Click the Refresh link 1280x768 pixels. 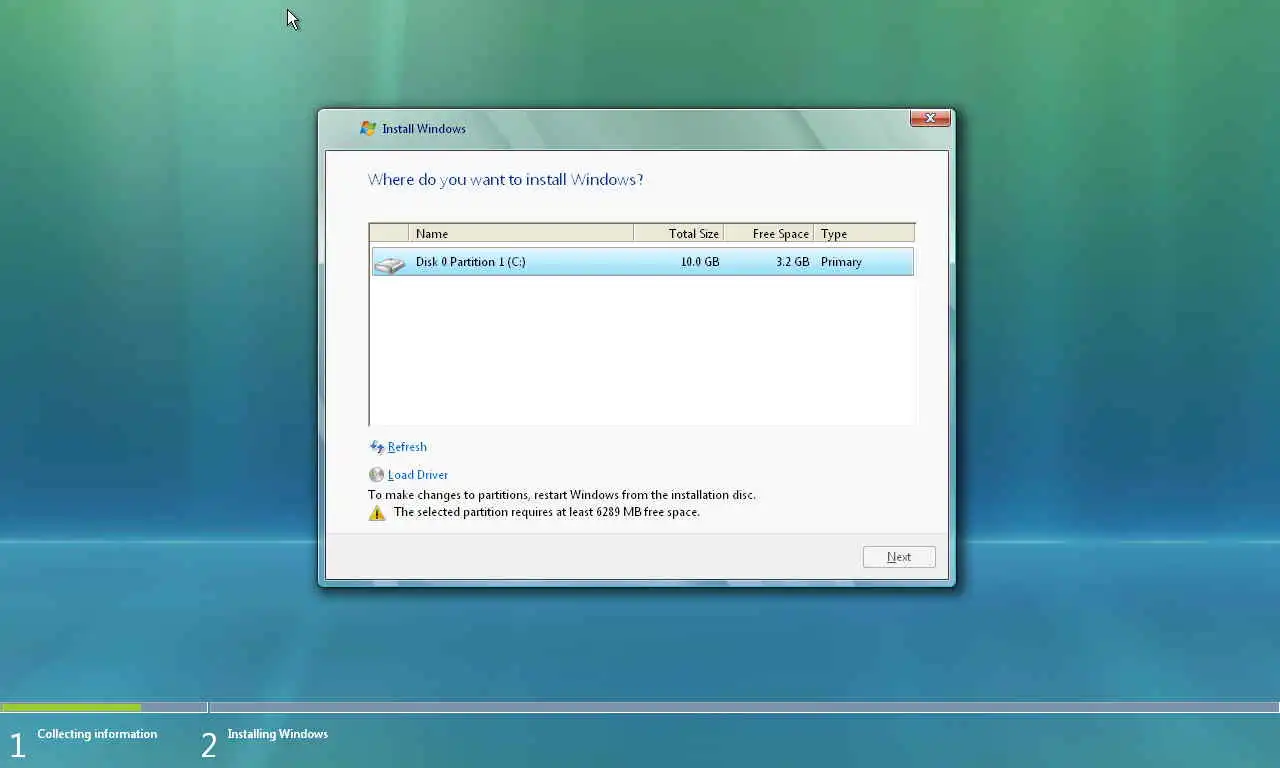coord(407,447)
